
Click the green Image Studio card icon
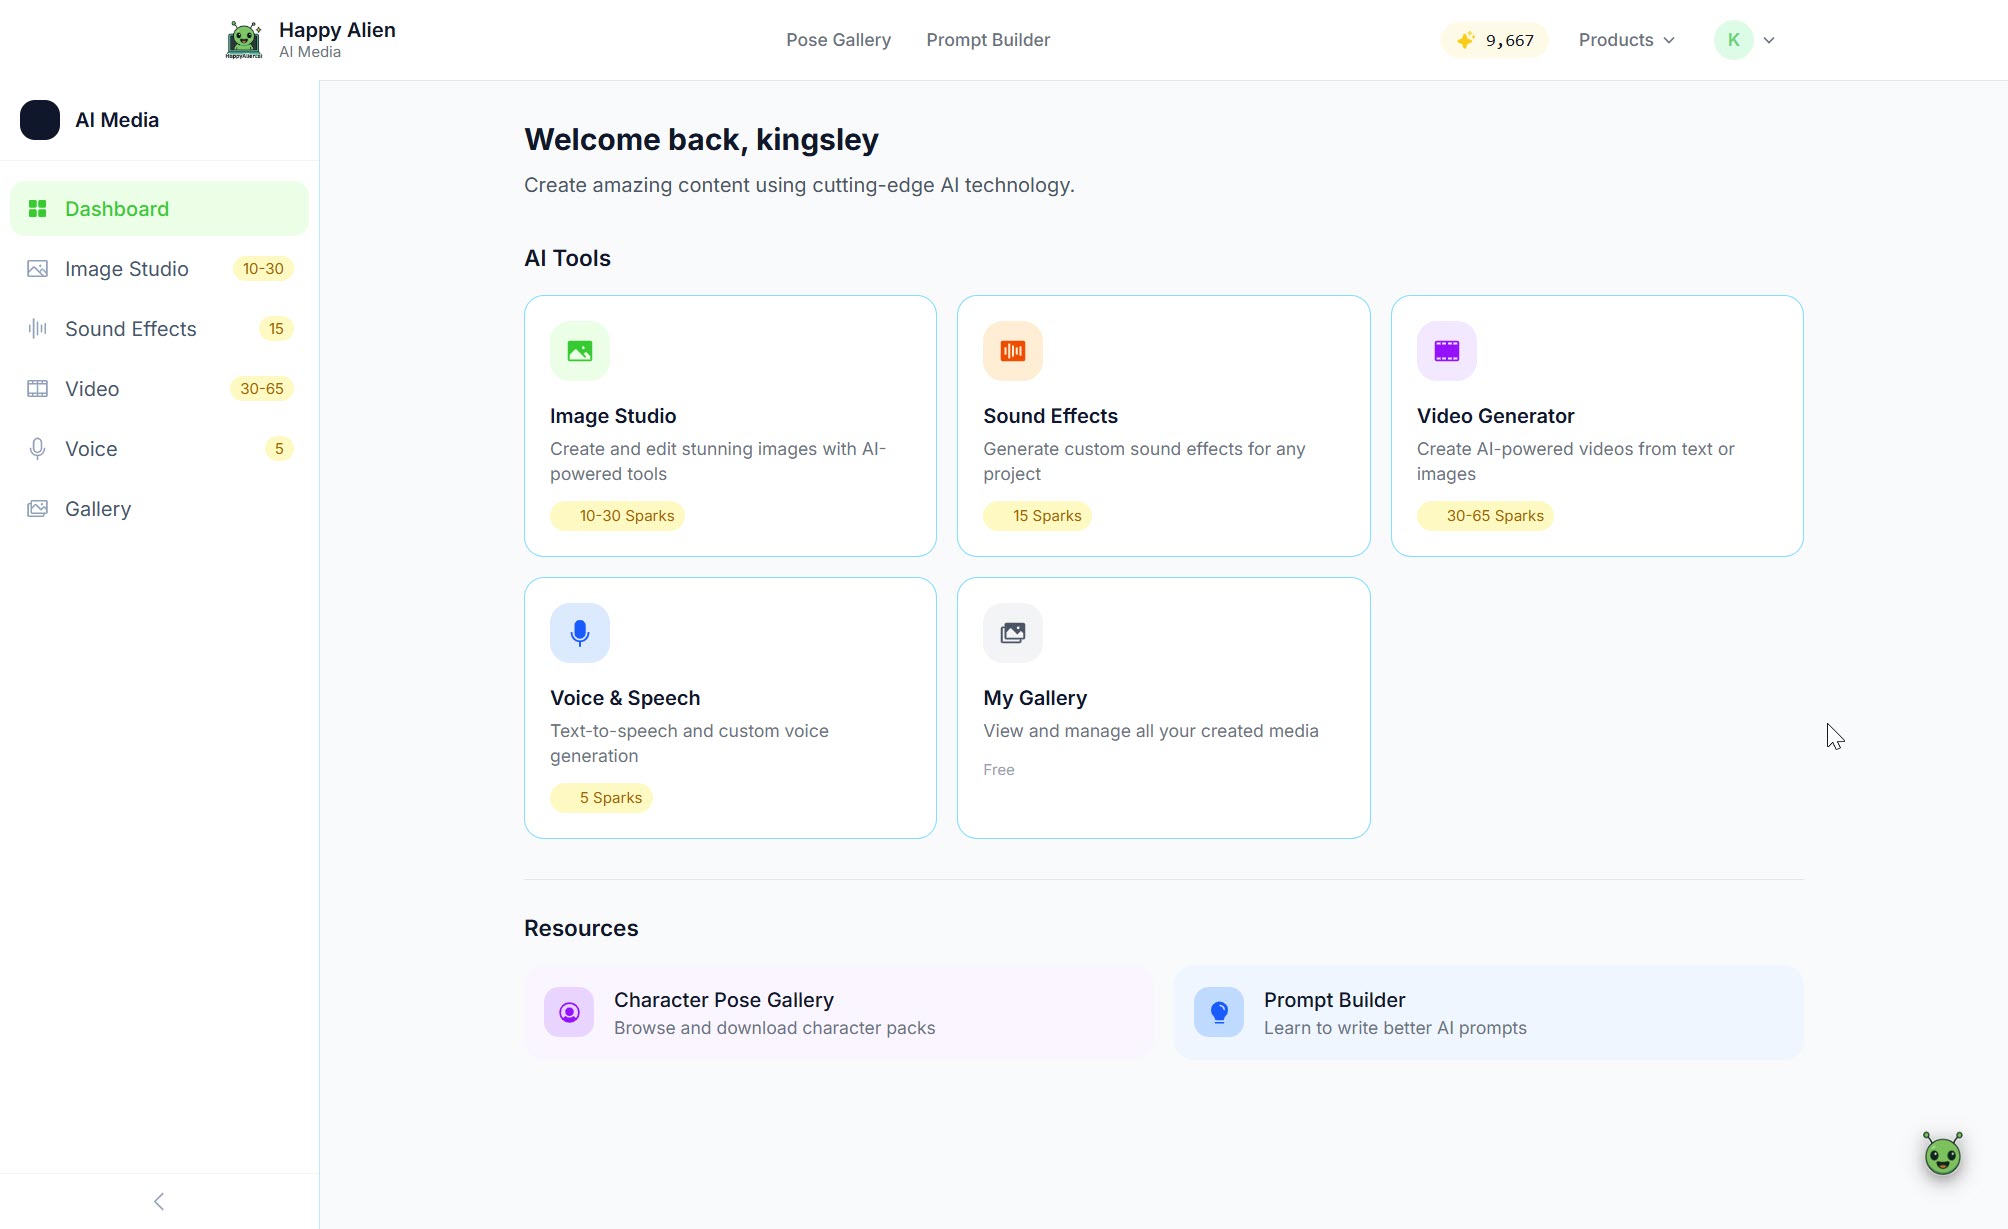[x=578, y=350]
